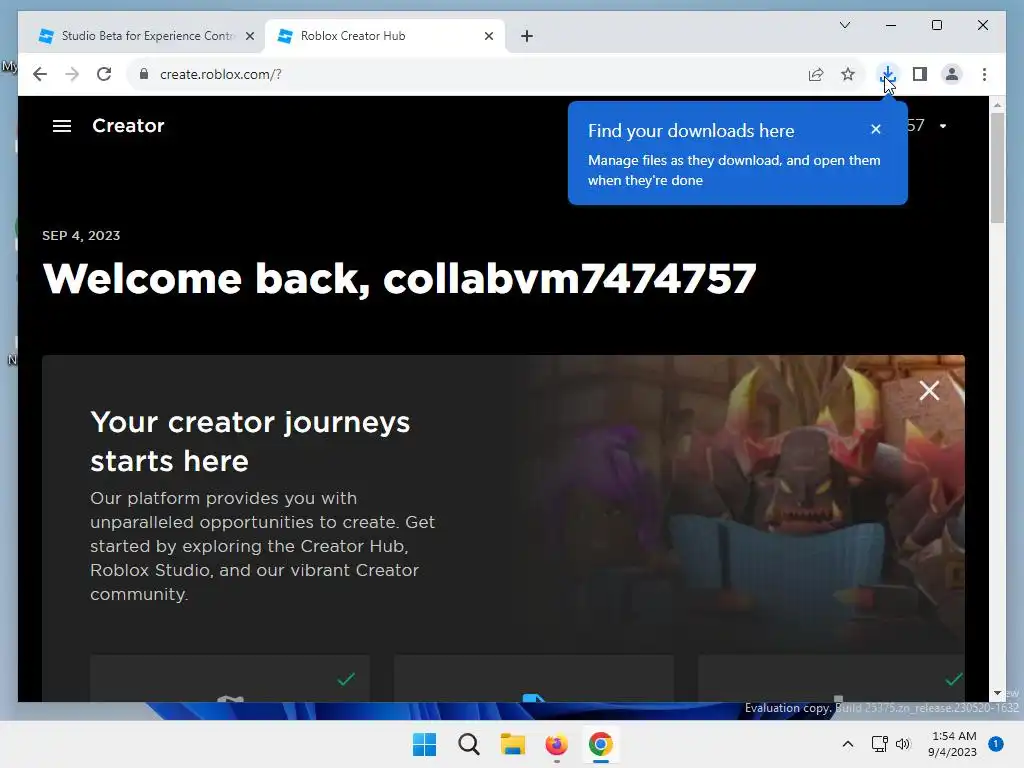This screenshot has width=1024, height=768.
Task: Click the 'SEP 4, 2023' date text
Action: [x=81, y=236]
